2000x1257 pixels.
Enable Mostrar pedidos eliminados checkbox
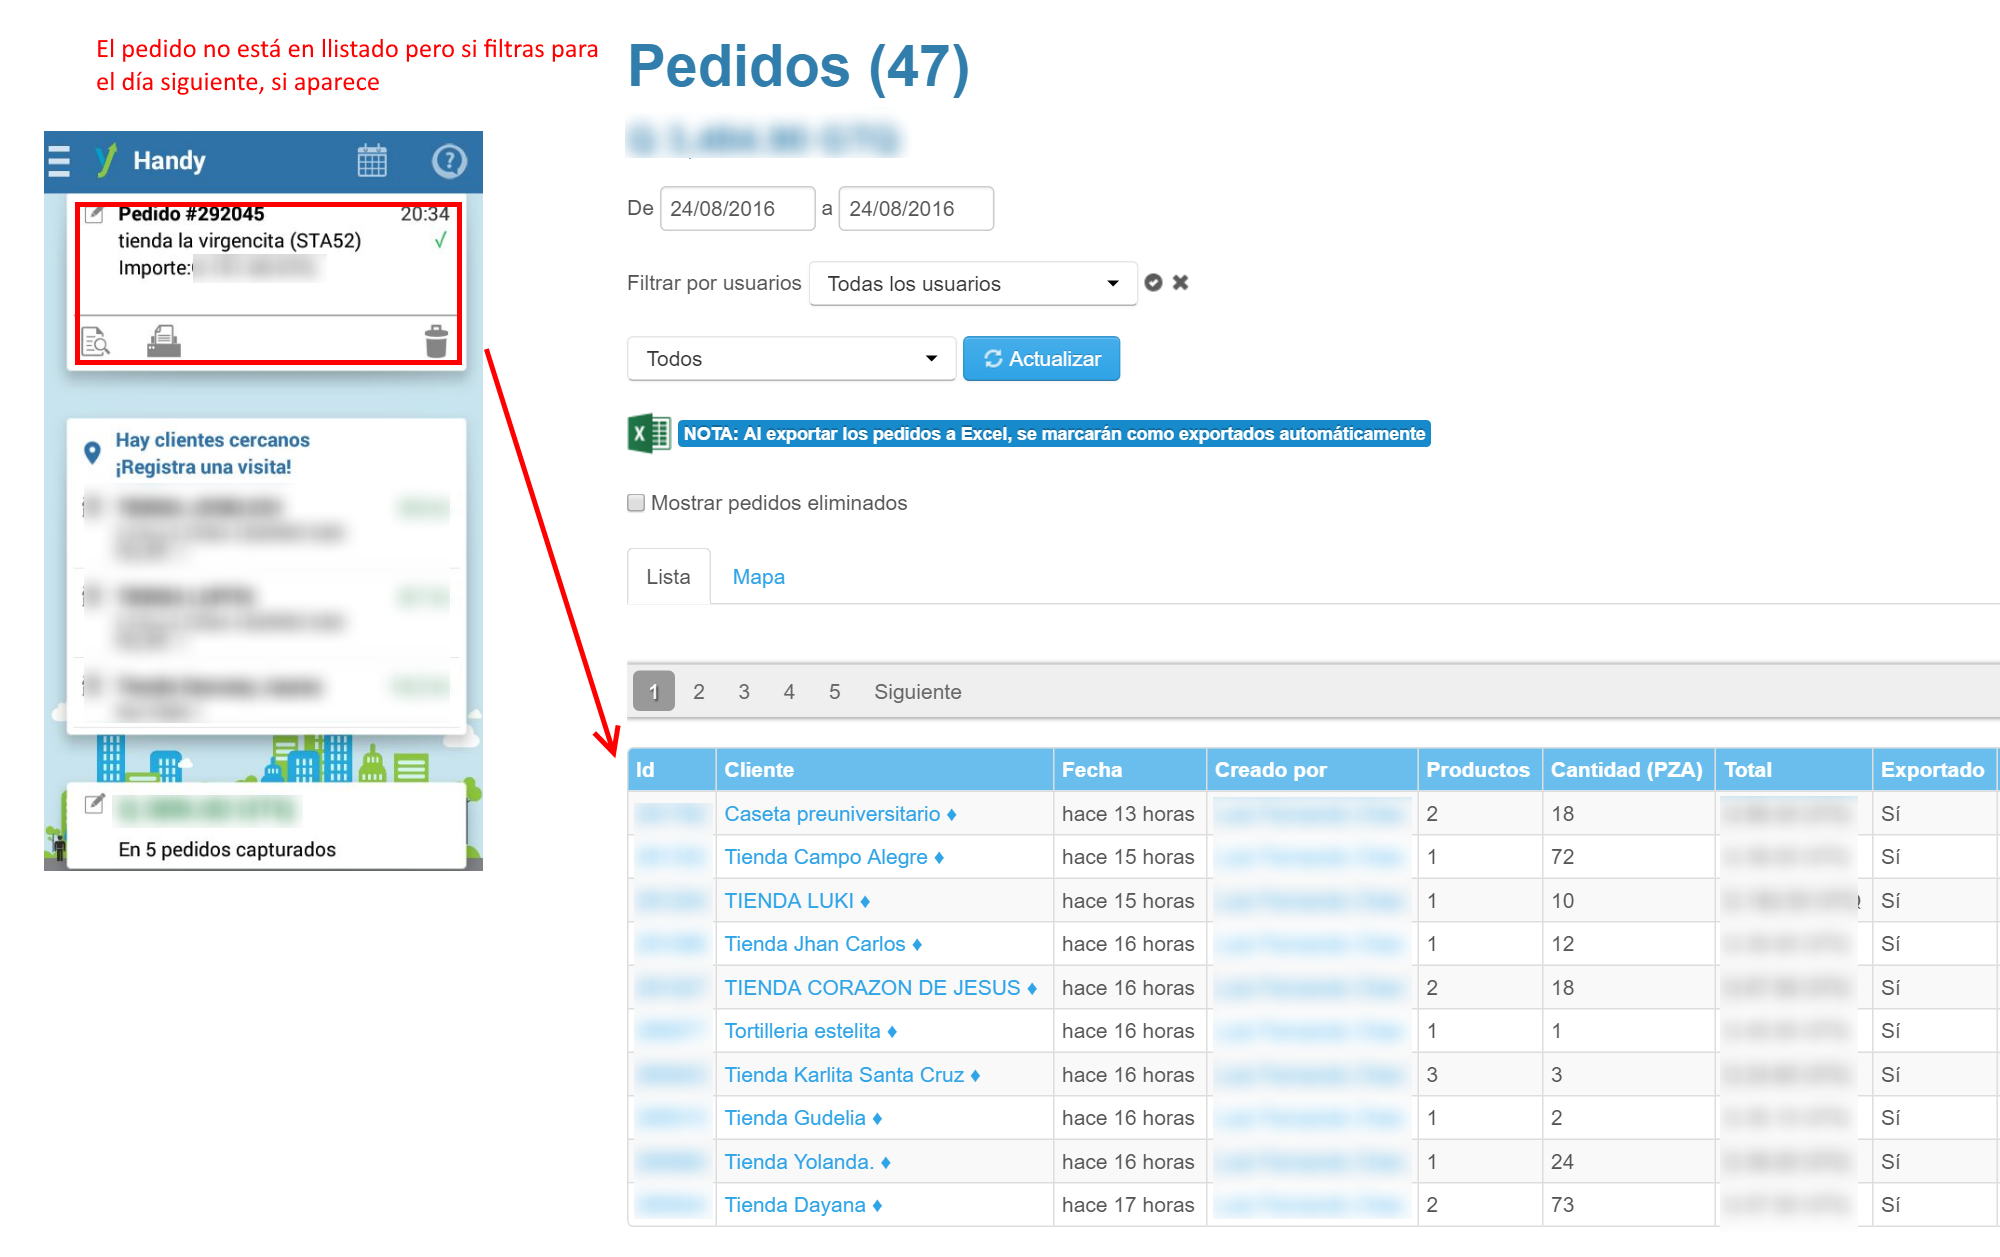click(x=636, y=503)
